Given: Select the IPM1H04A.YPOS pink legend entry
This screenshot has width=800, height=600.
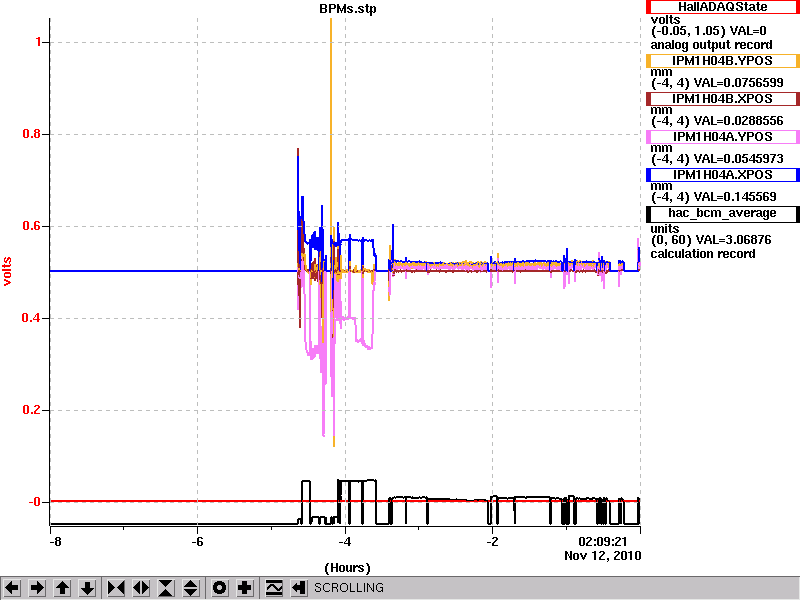Looking at the screenshot, I should point(722,137).
